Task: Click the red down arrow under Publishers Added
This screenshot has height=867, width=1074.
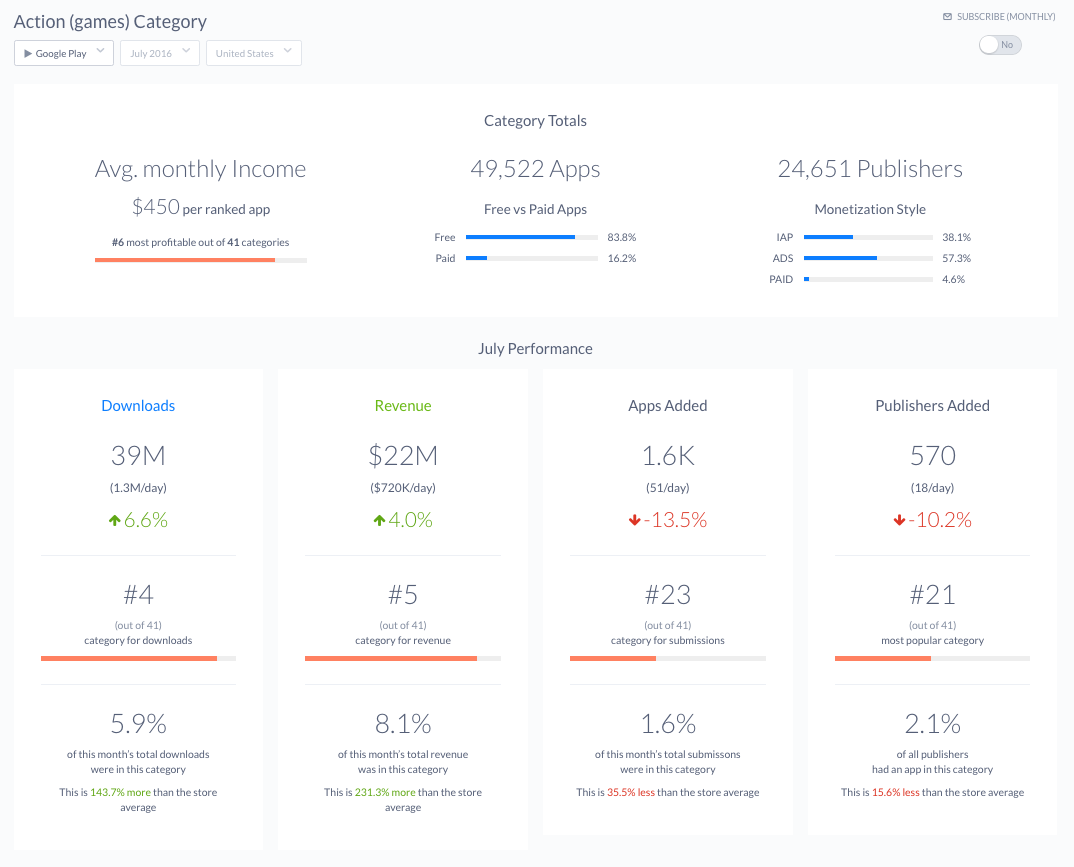Action: [899, 520]
